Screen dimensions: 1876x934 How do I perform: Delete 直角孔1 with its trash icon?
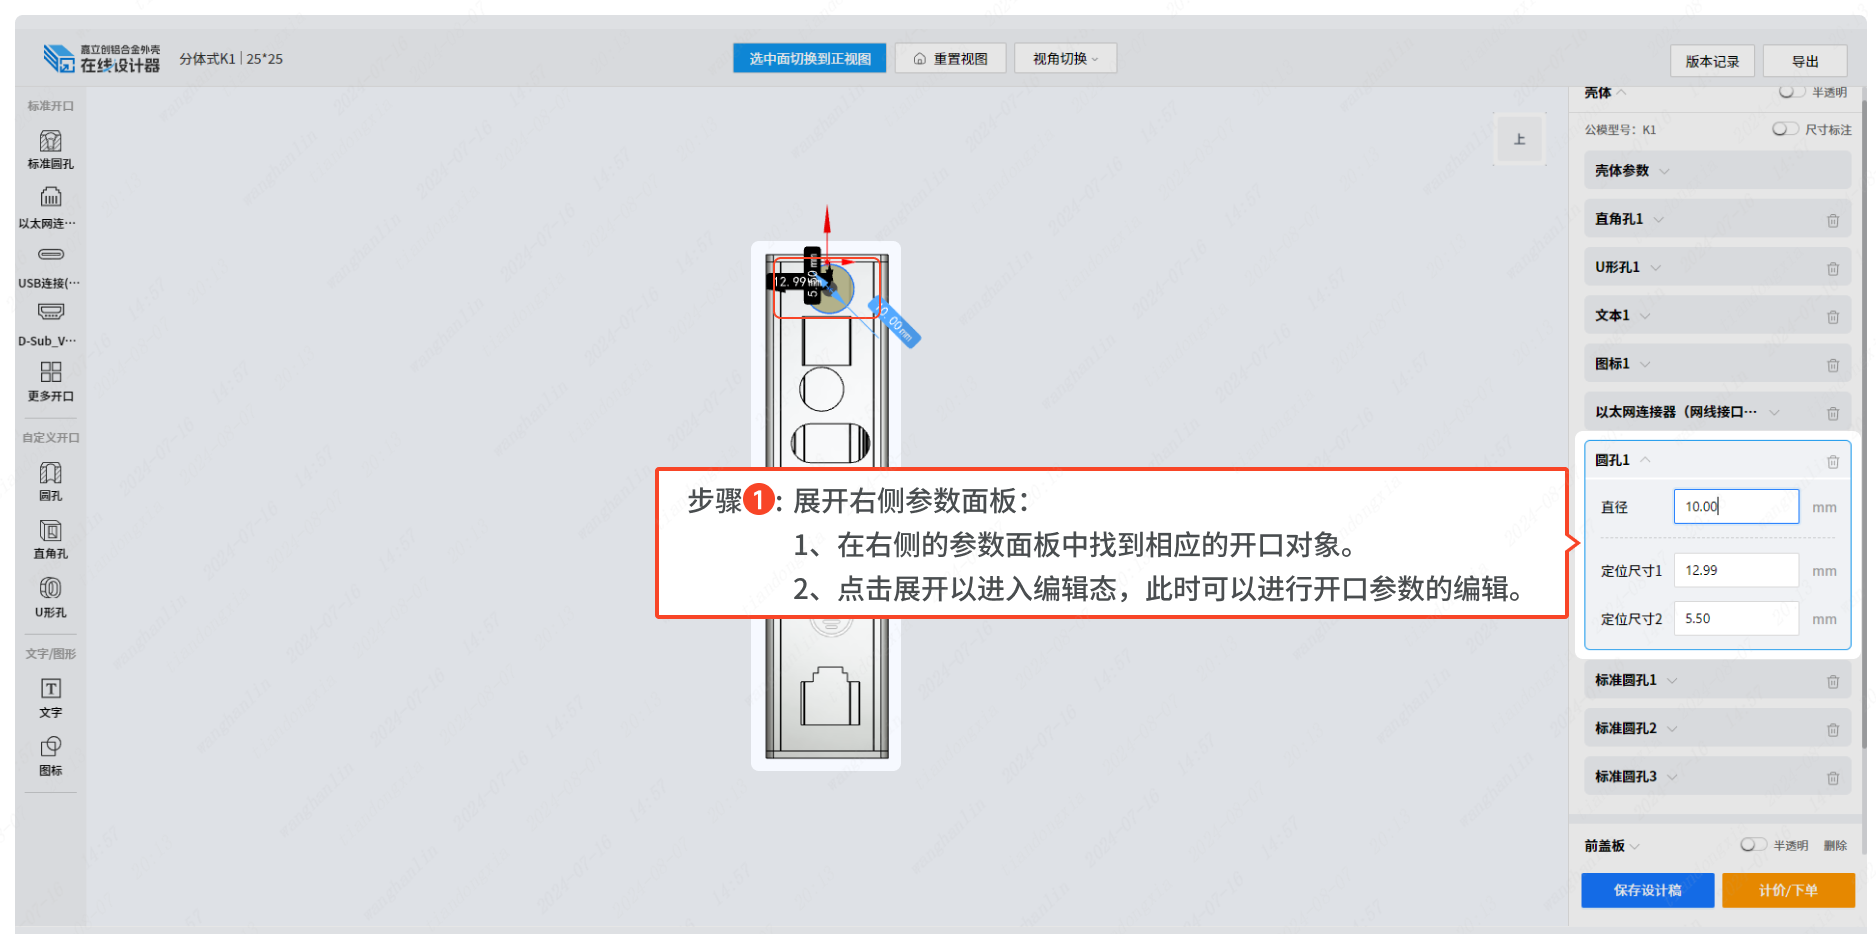pyautogui.click(x=1832, y=220)
